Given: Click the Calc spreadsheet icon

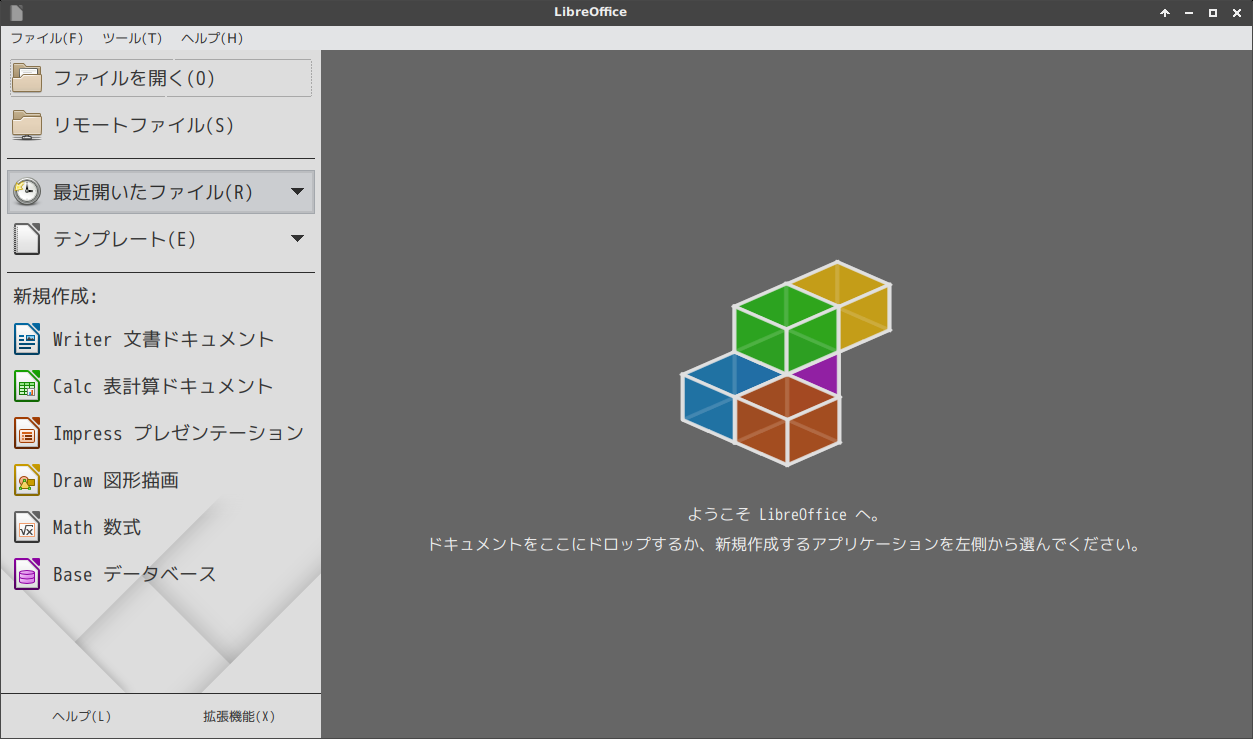Looking at the screenshot, I should pos(27,386).
